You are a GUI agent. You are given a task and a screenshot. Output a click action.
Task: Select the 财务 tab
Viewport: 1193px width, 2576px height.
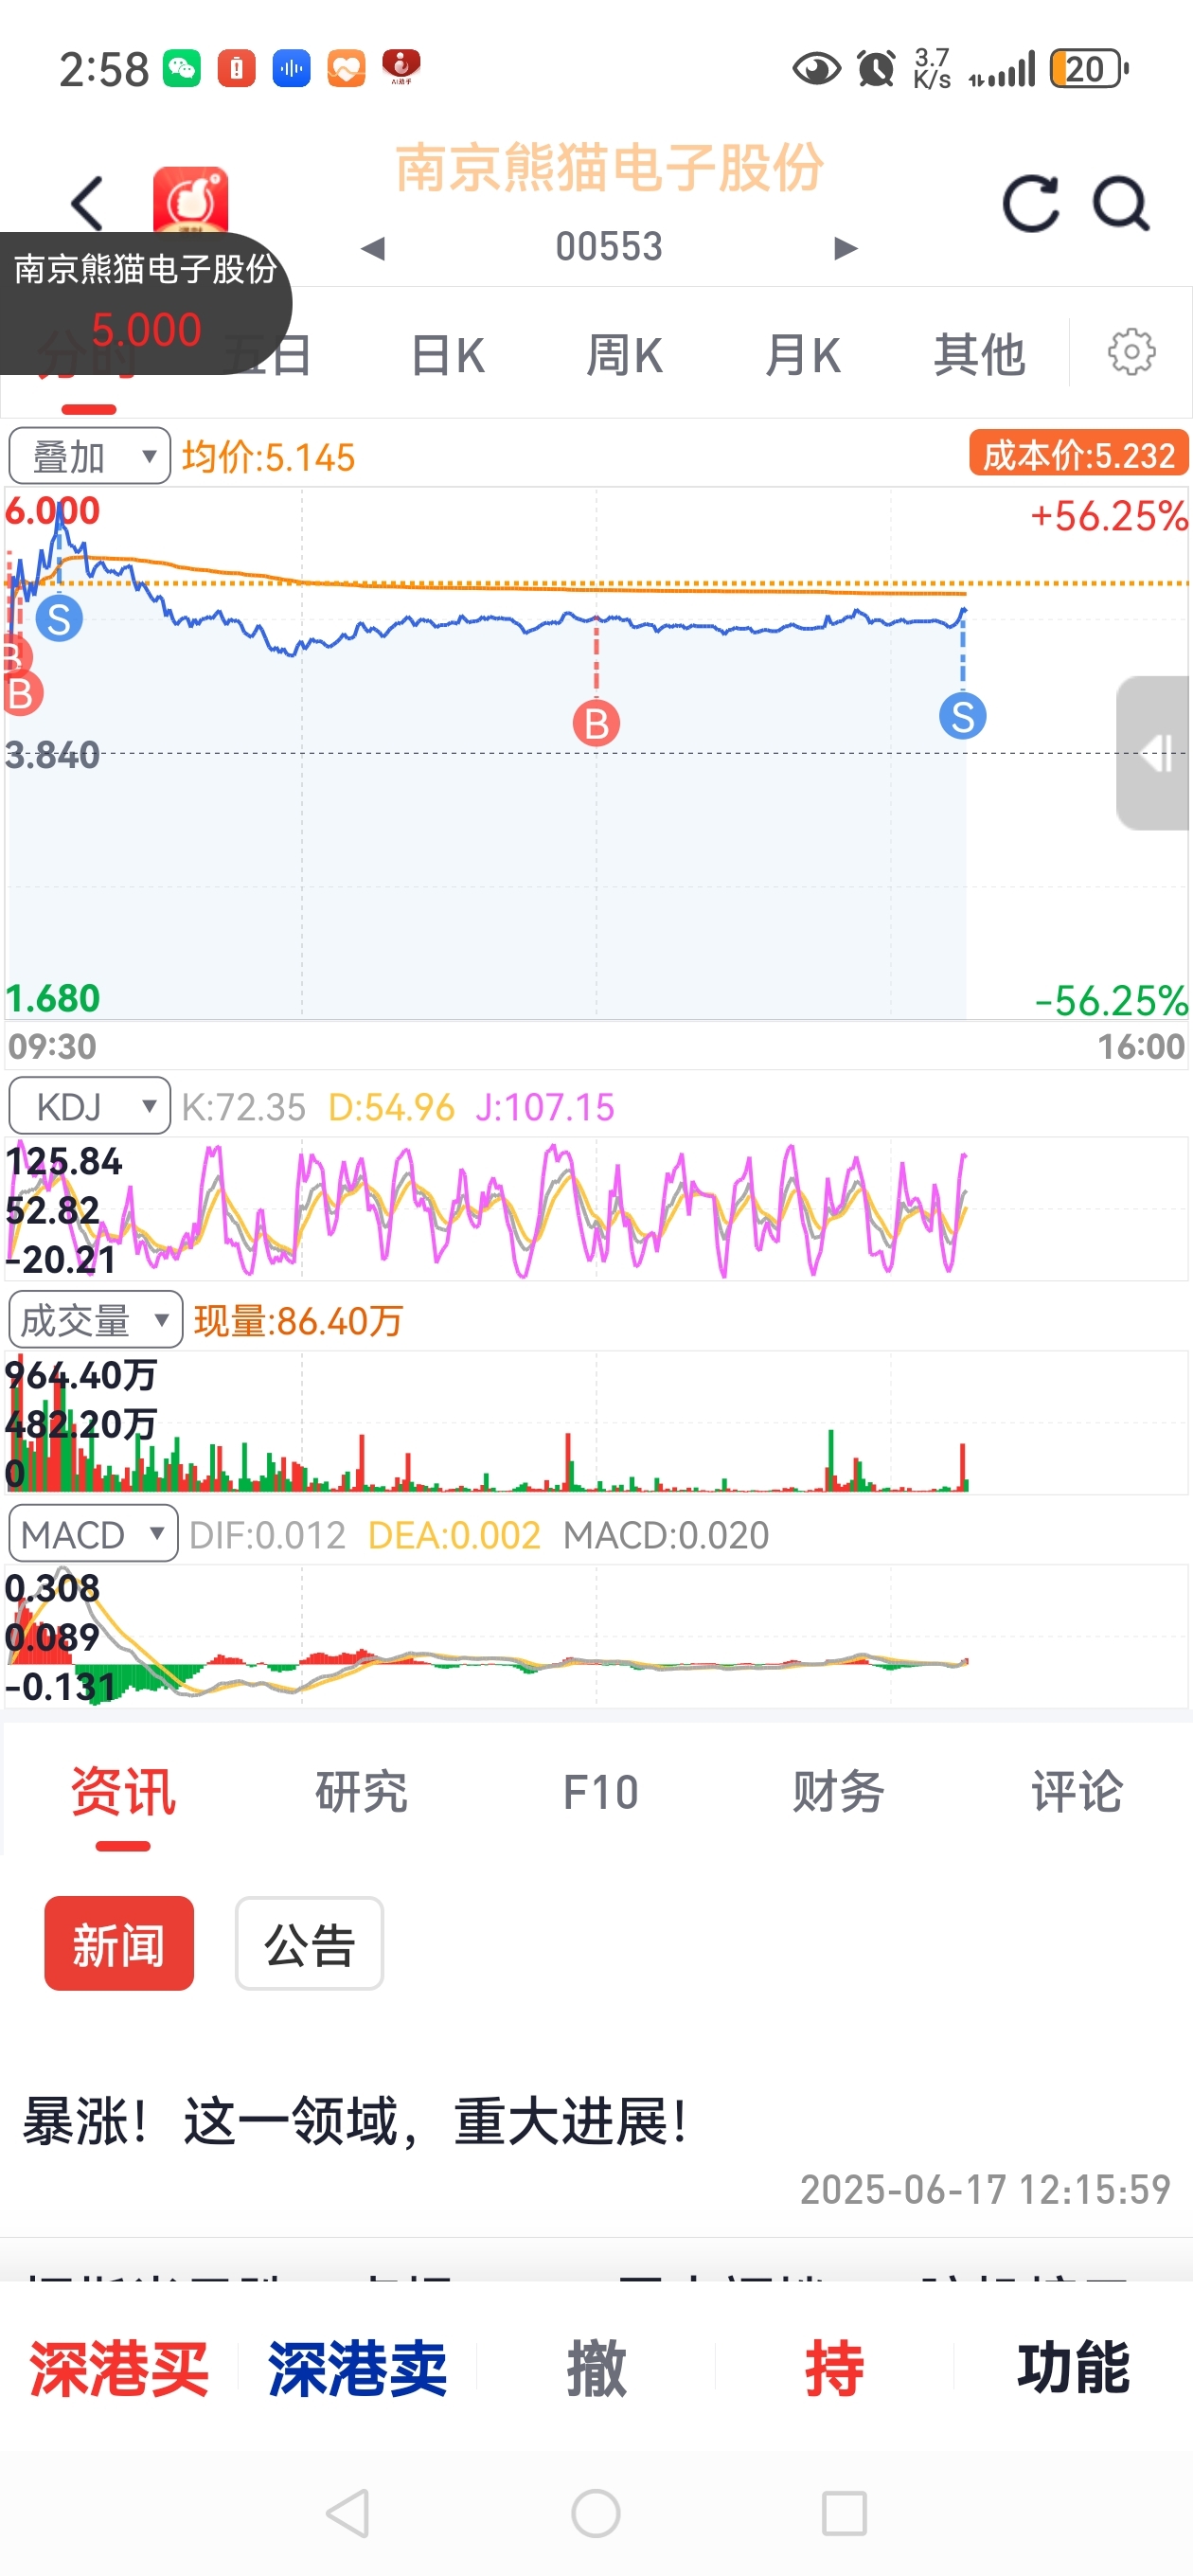838,1791
